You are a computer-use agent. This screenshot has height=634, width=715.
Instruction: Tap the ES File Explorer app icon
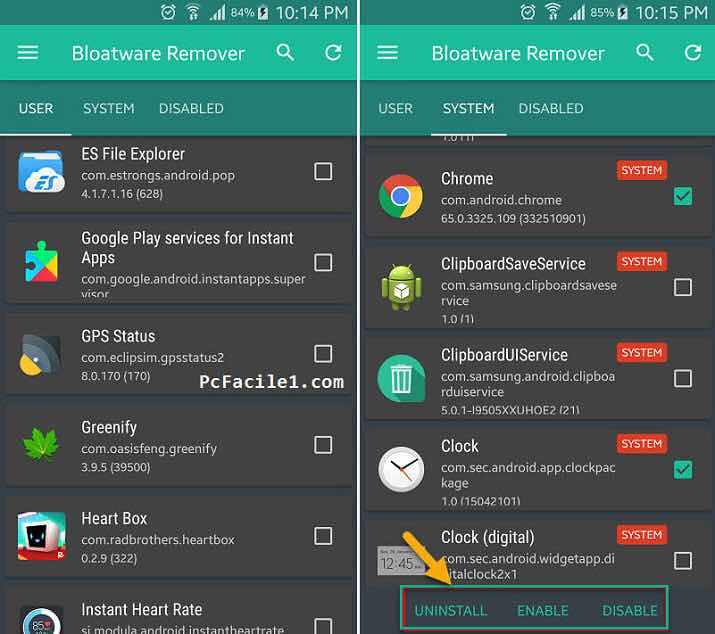click(41, 172)
